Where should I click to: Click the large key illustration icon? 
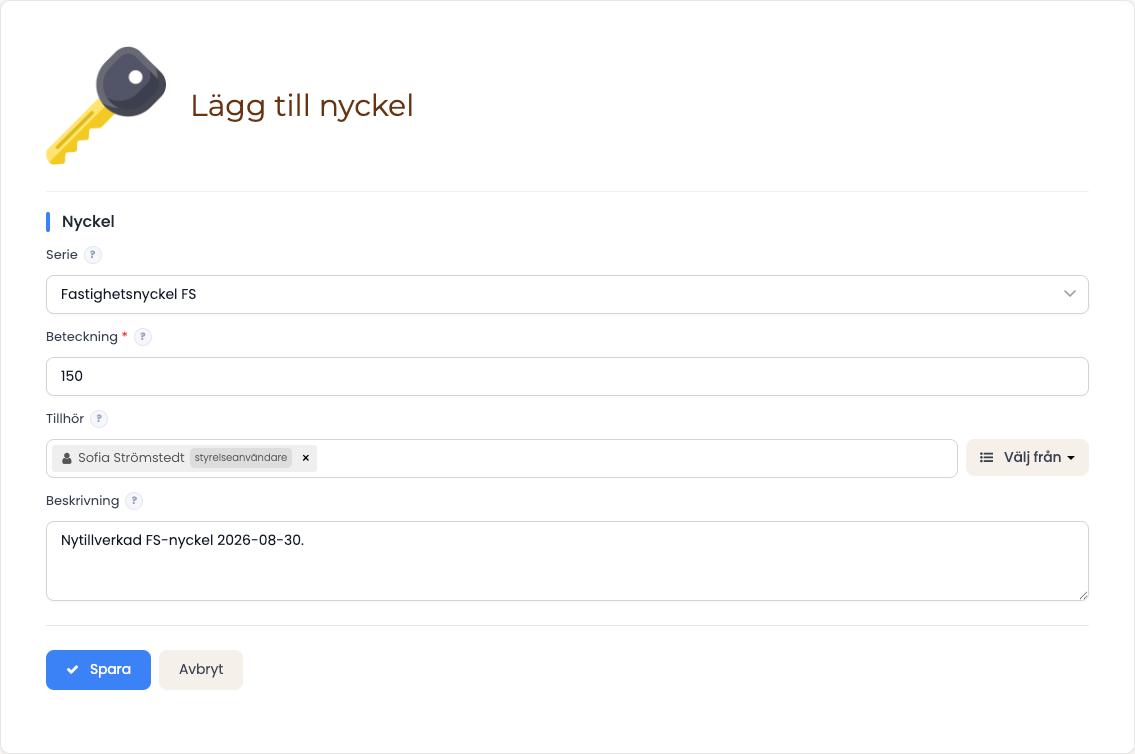106,106
